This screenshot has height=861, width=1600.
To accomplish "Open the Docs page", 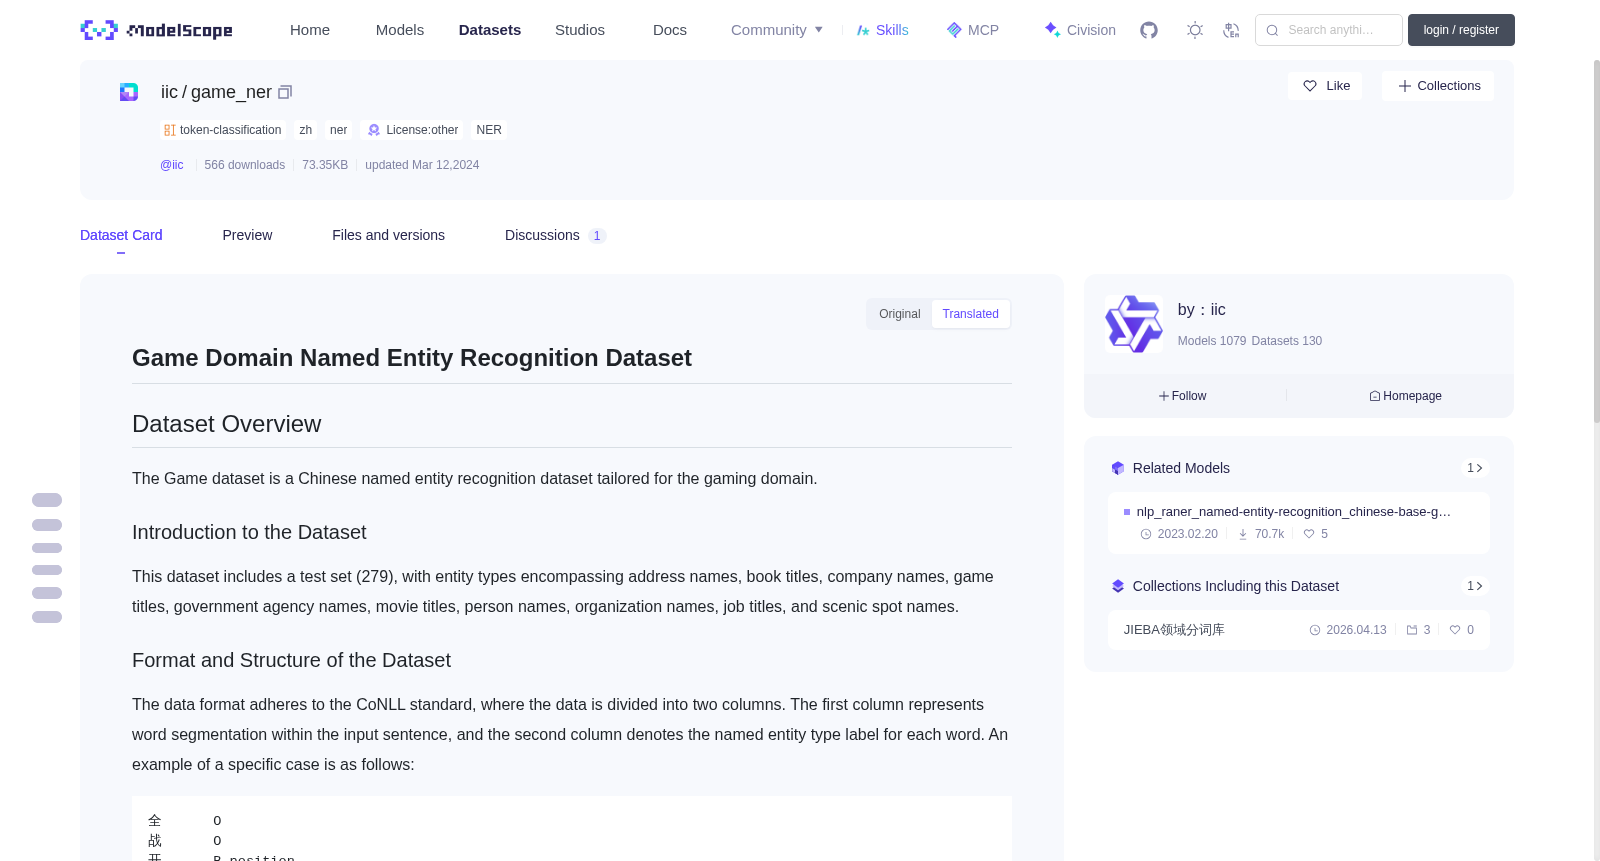I will (670, 30).
